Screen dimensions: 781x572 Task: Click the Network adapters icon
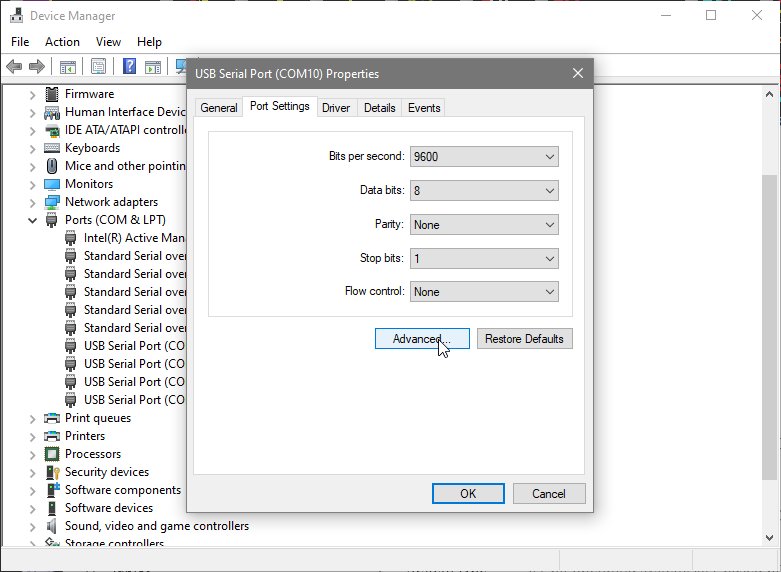click(52, 202)
